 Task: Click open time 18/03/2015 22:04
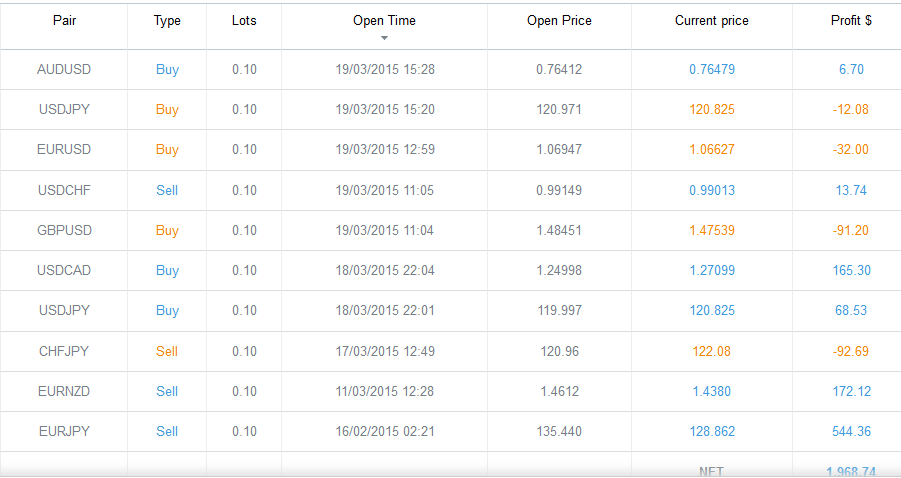(x=385, y=270)
